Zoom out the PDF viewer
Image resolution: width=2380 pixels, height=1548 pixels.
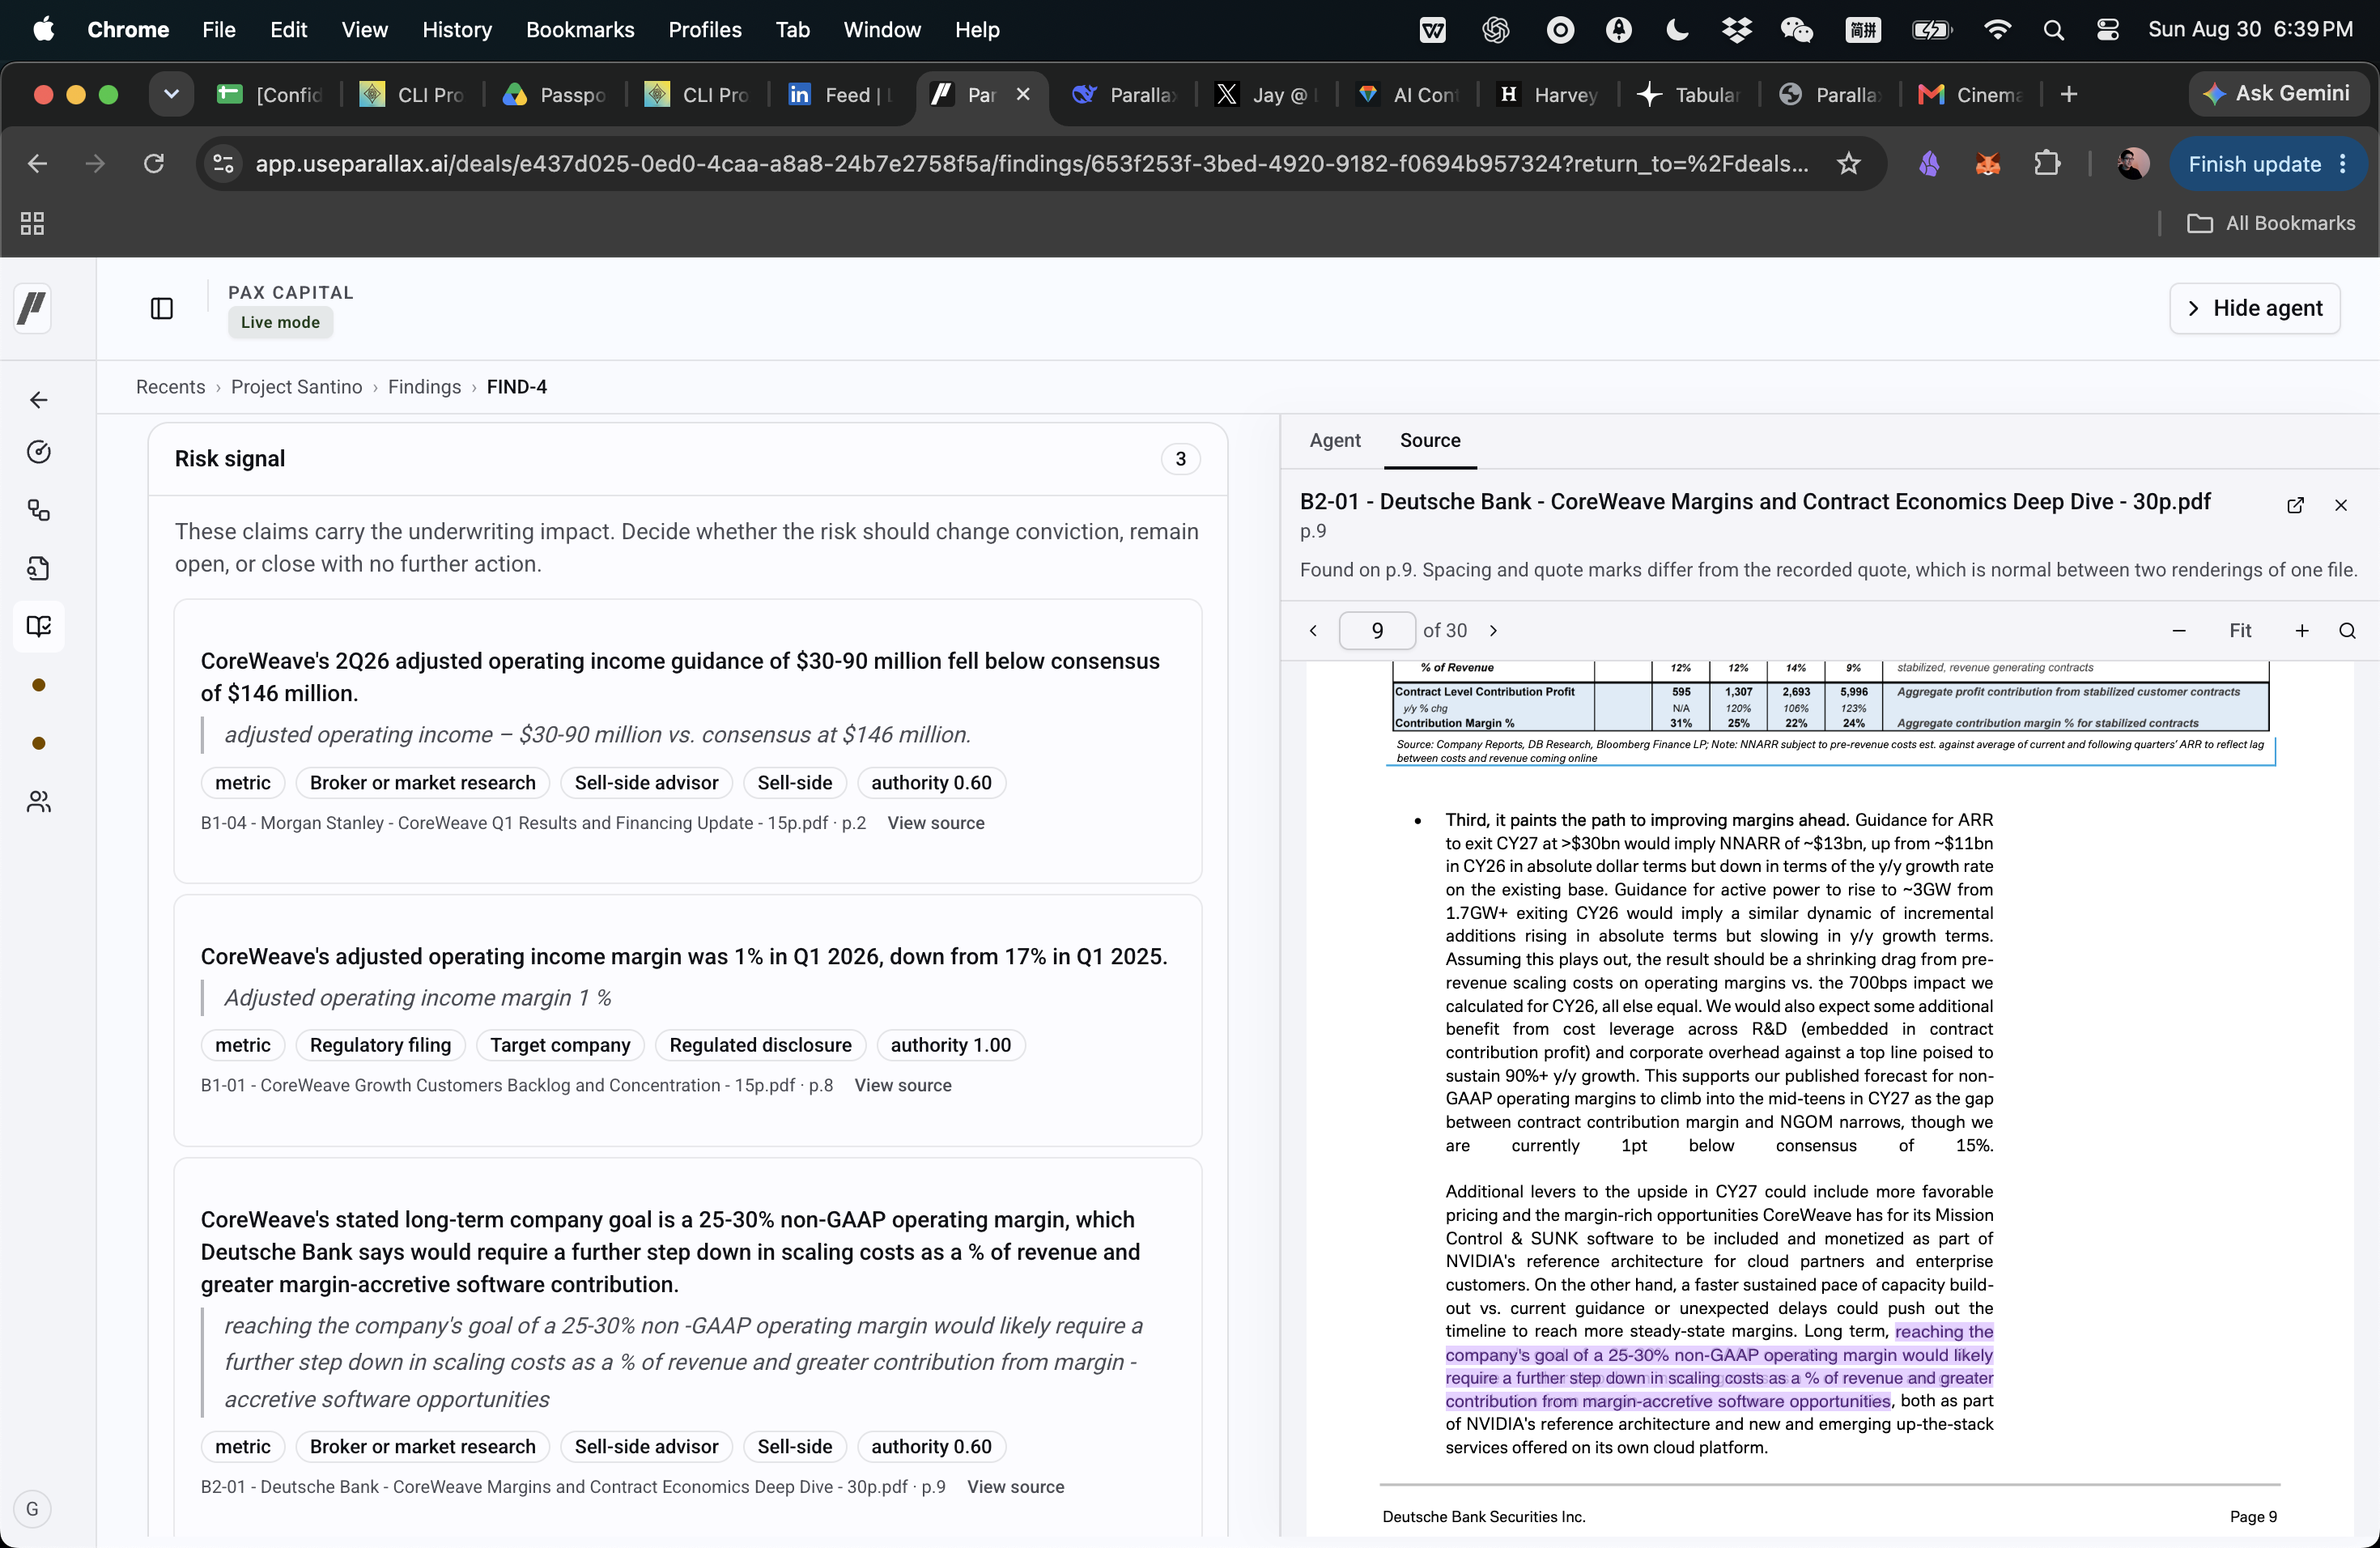(2179, 630)
